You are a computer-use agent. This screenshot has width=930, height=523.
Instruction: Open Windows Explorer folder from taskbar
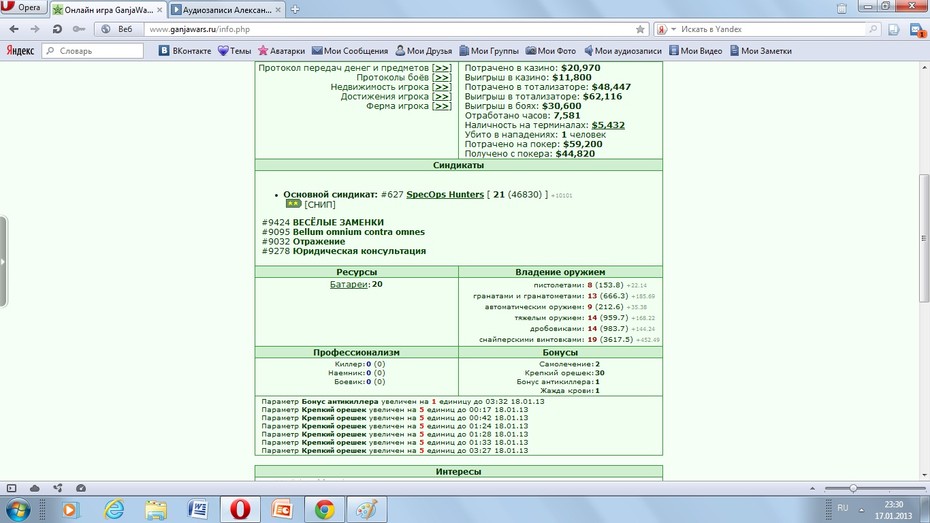(x=156, y=510)
